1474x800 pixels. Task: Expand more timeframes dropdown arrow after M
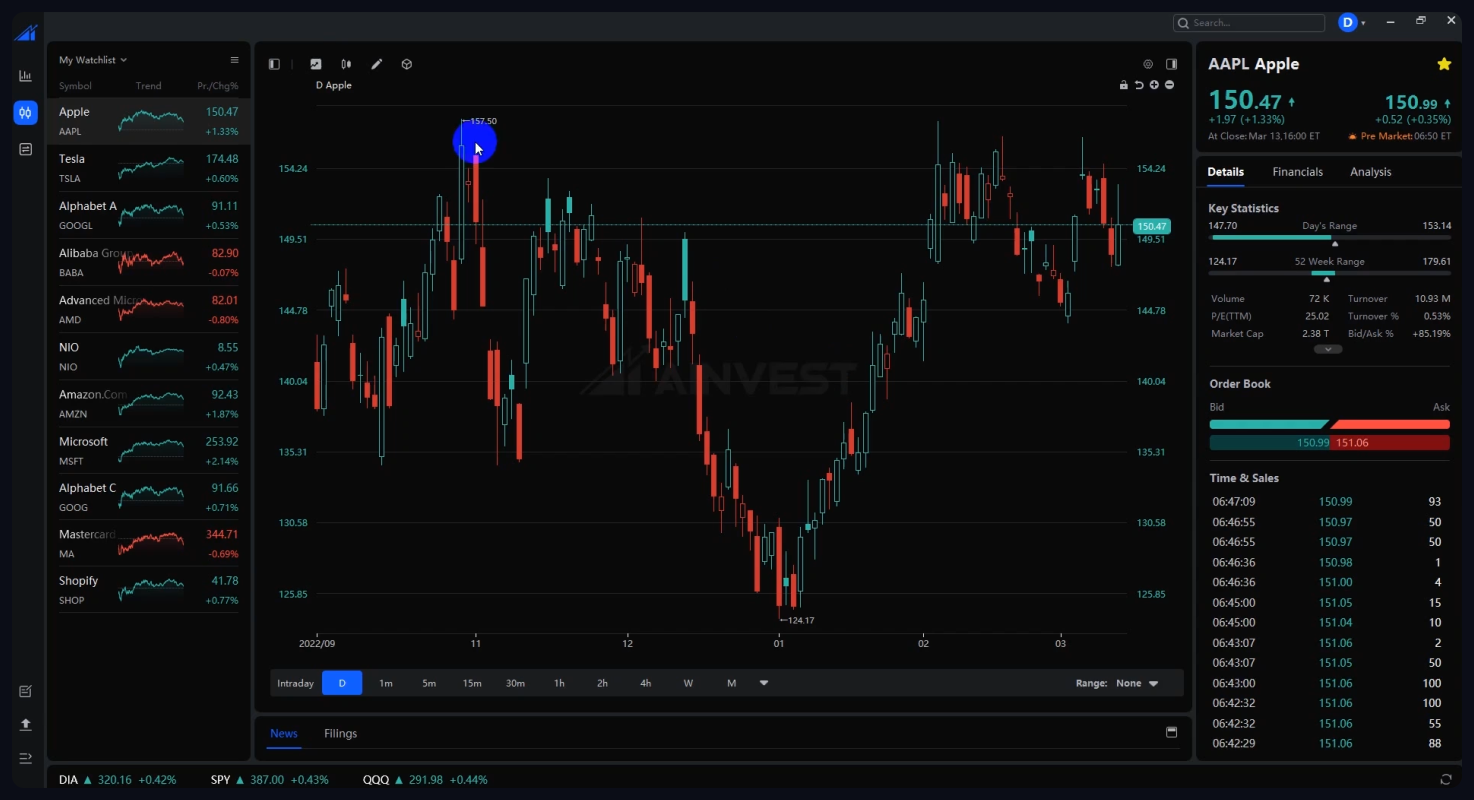point(764,683)
